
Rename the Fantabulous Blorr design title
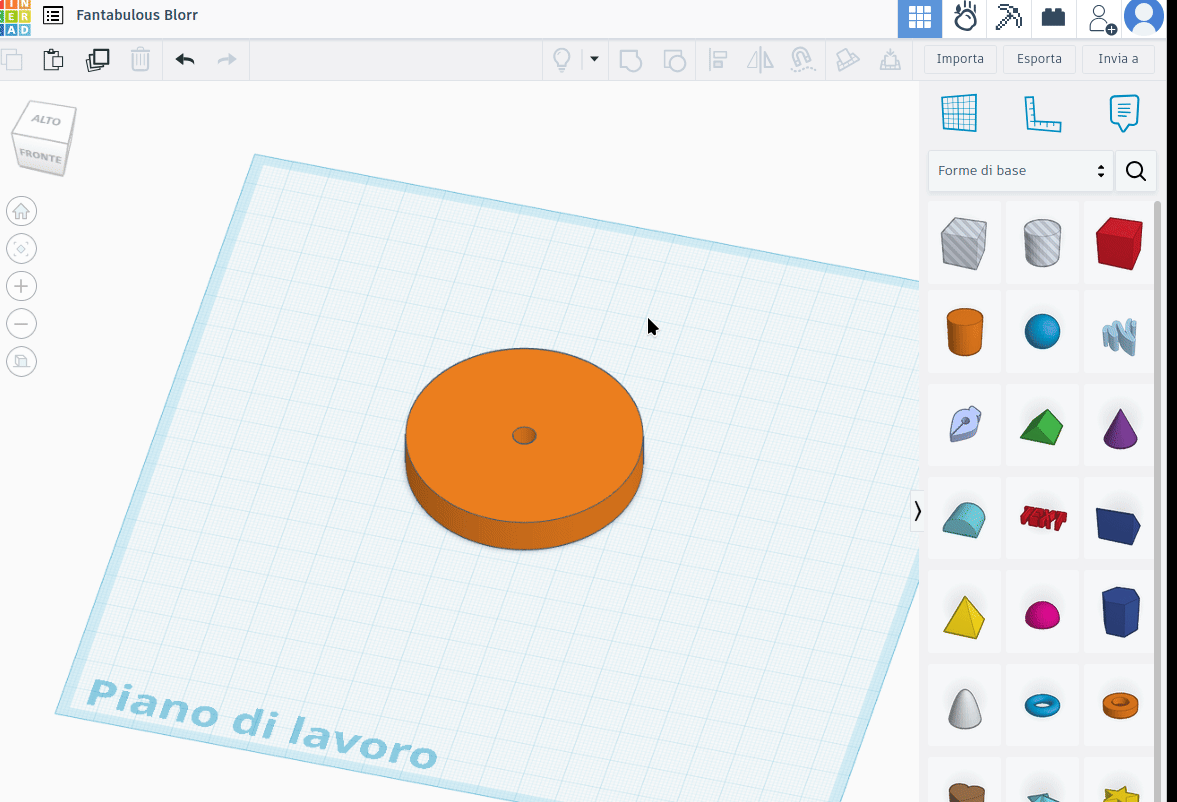tap(137, 15)
